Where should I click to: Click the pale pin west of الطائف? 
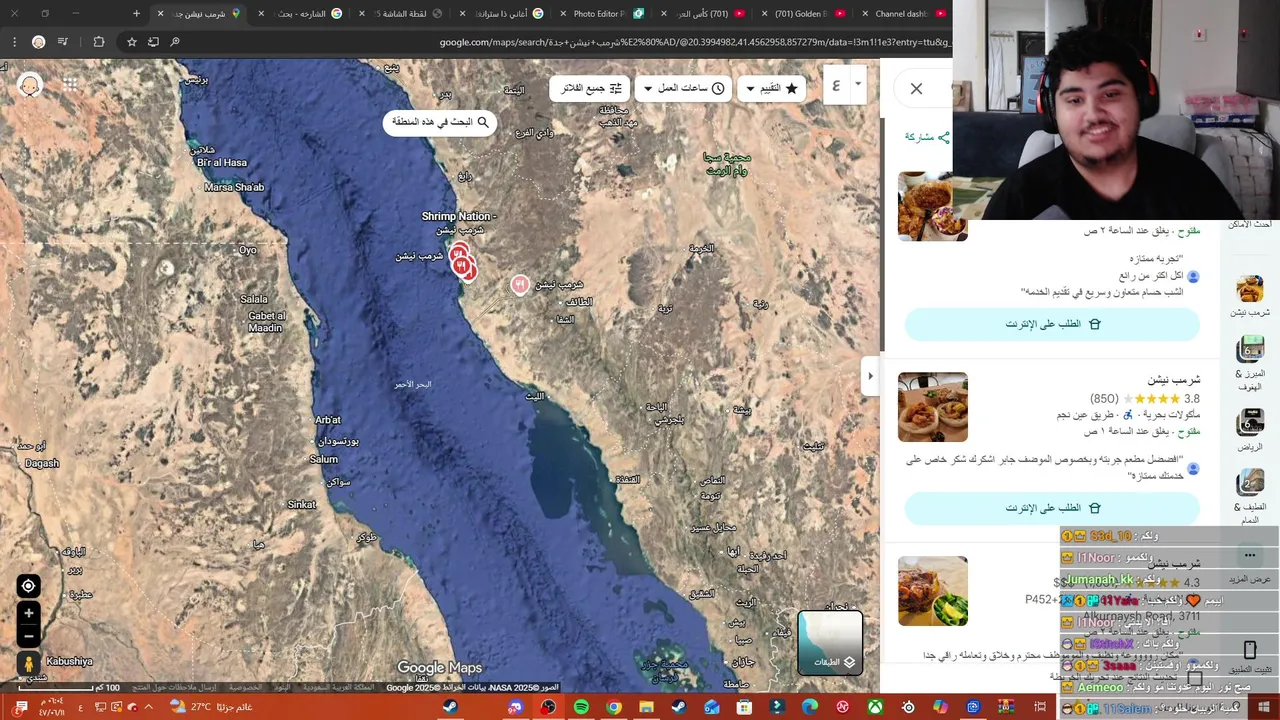point(520,285)
